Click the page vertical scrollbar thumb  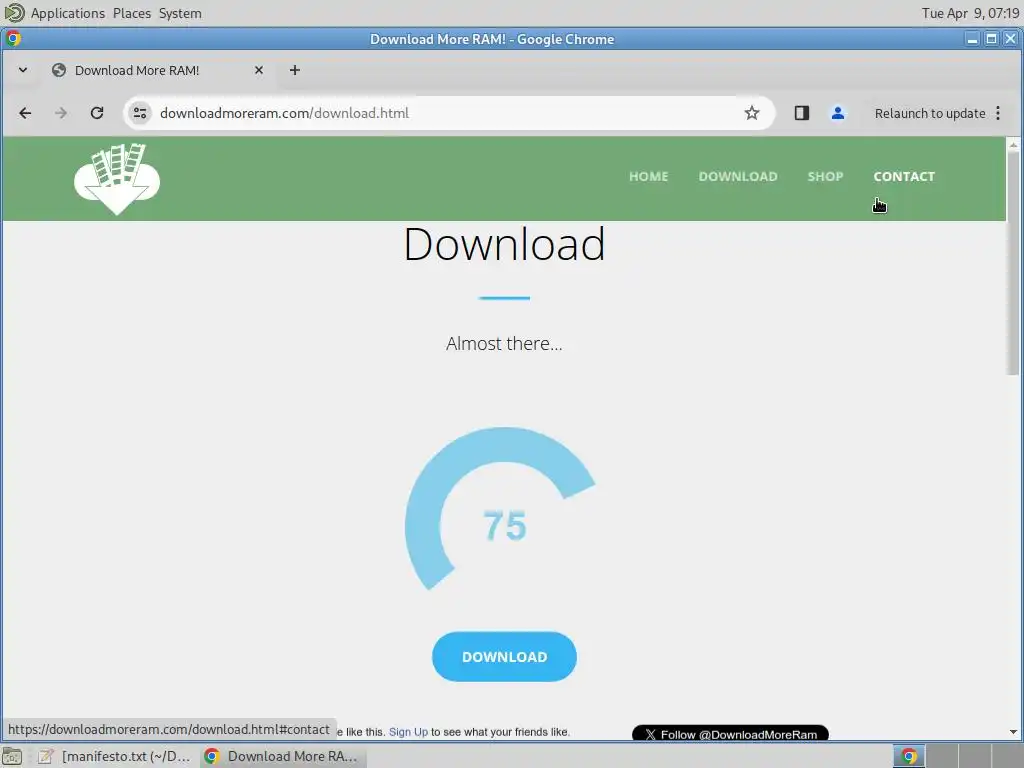[x=1013, y=263]
